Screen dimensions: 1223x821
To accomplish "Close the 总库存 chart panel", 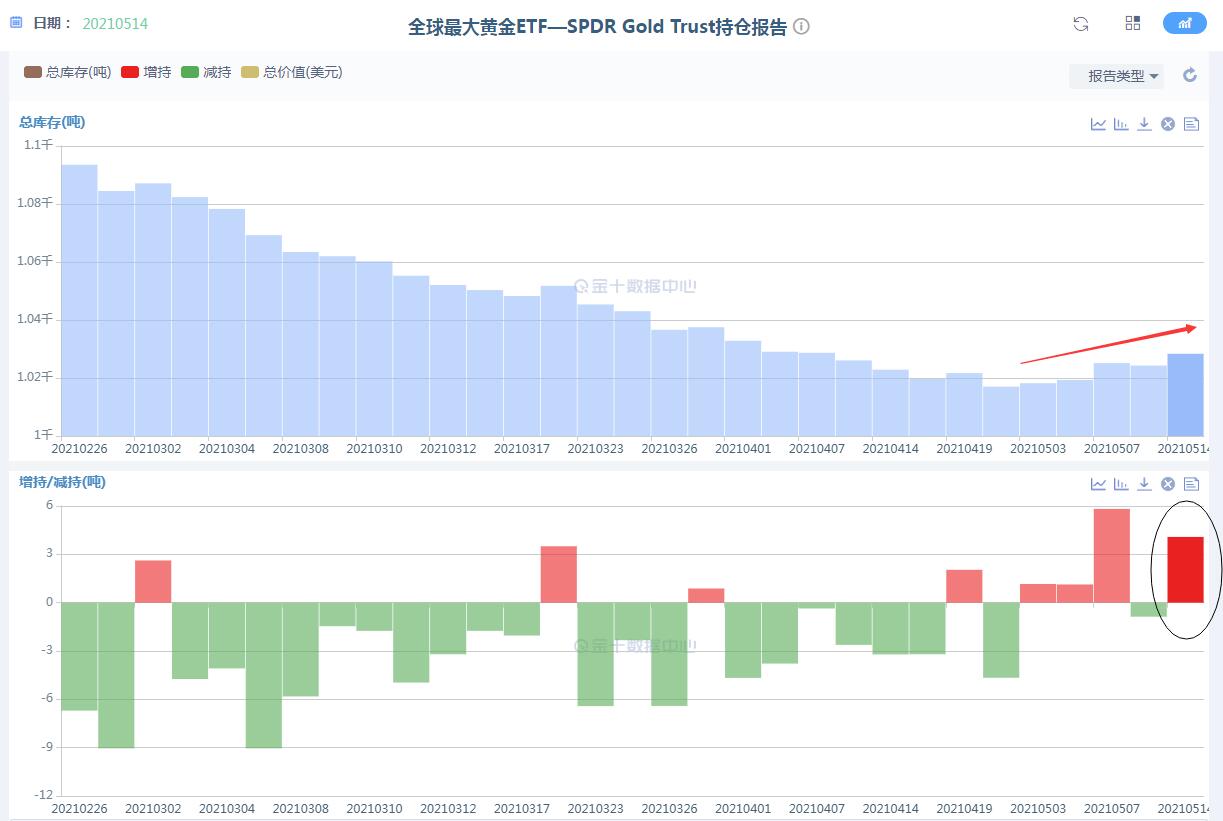I will (1167, 124).
